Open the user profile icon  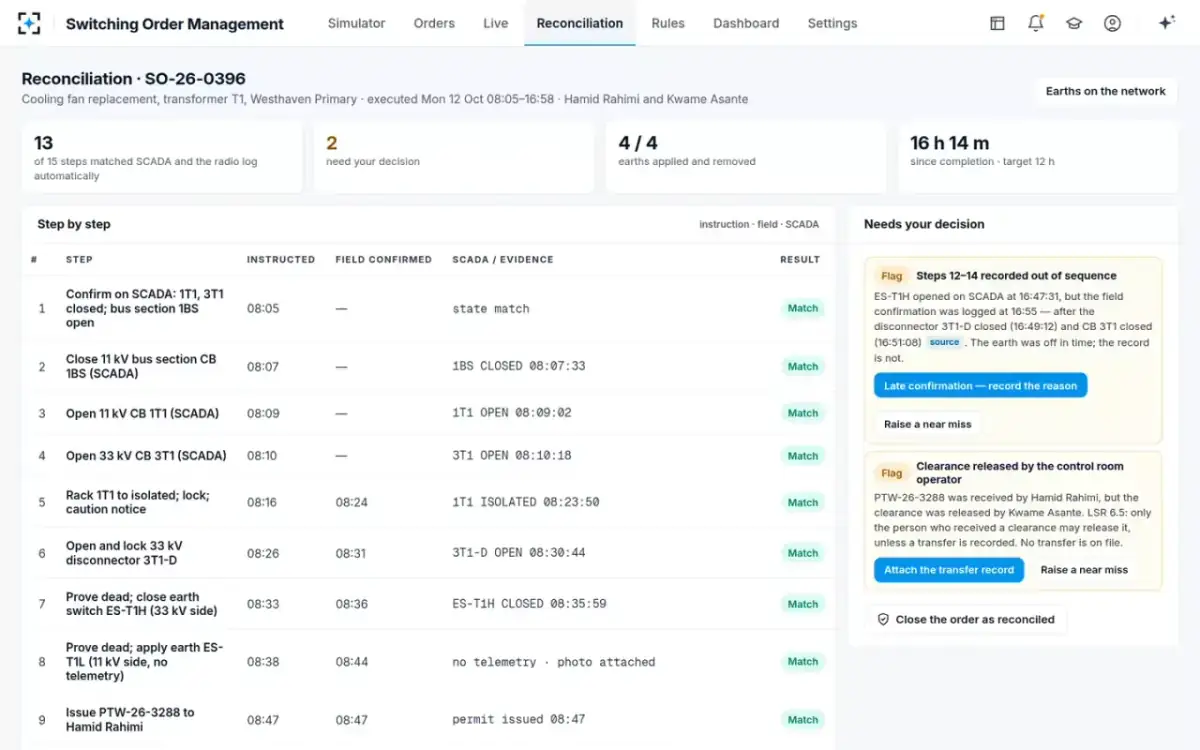(1112, 23)
